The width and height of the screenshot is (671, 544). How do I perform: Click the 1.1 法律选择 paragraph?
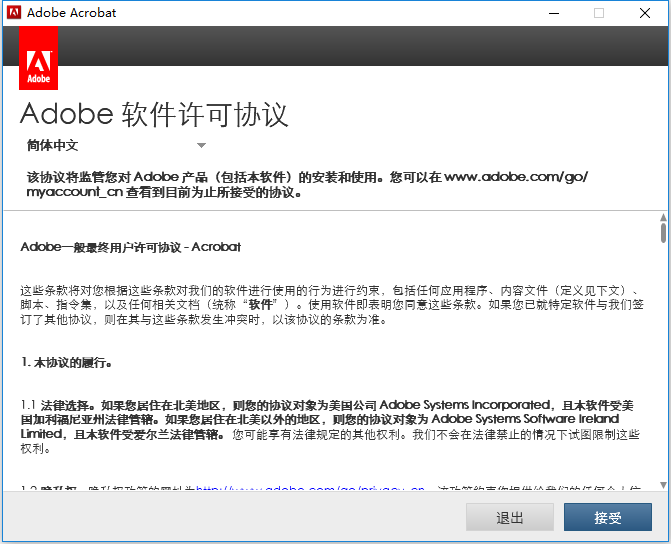click(x=330, y=426)
